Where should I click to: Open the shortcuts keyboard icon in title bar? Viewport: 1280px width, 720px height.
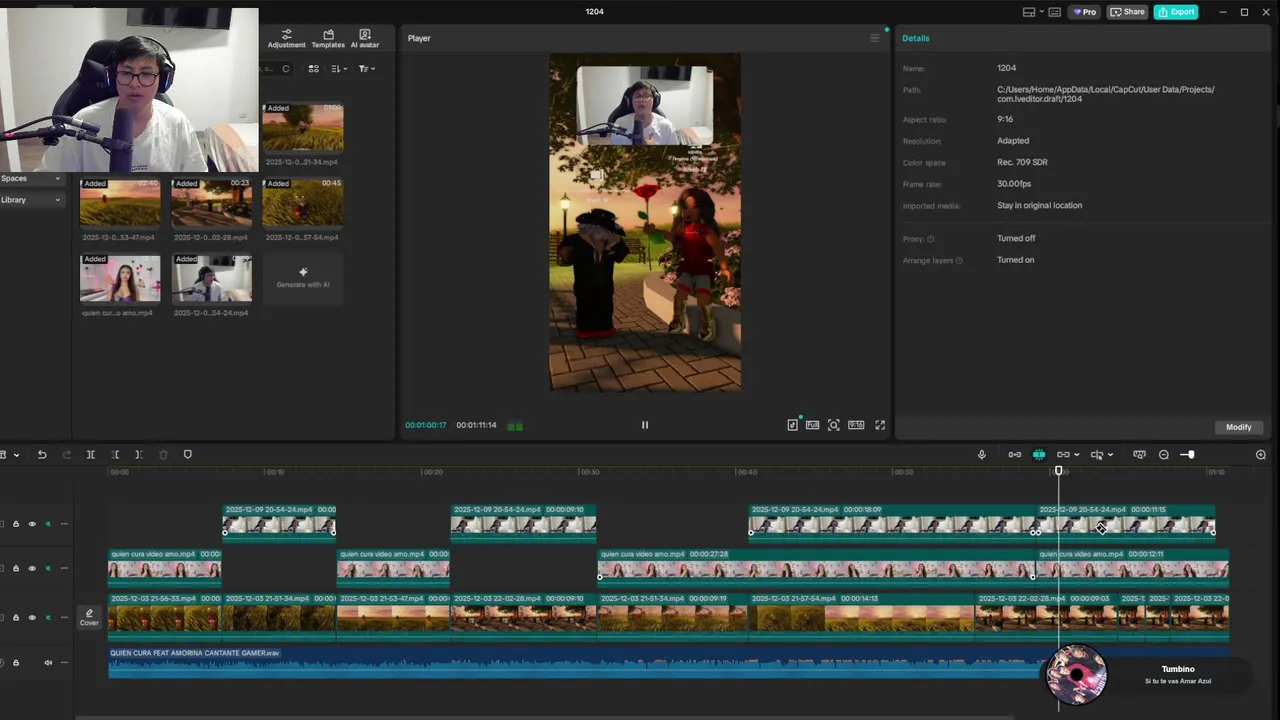pyautogui.click(x=1054, y=12)
